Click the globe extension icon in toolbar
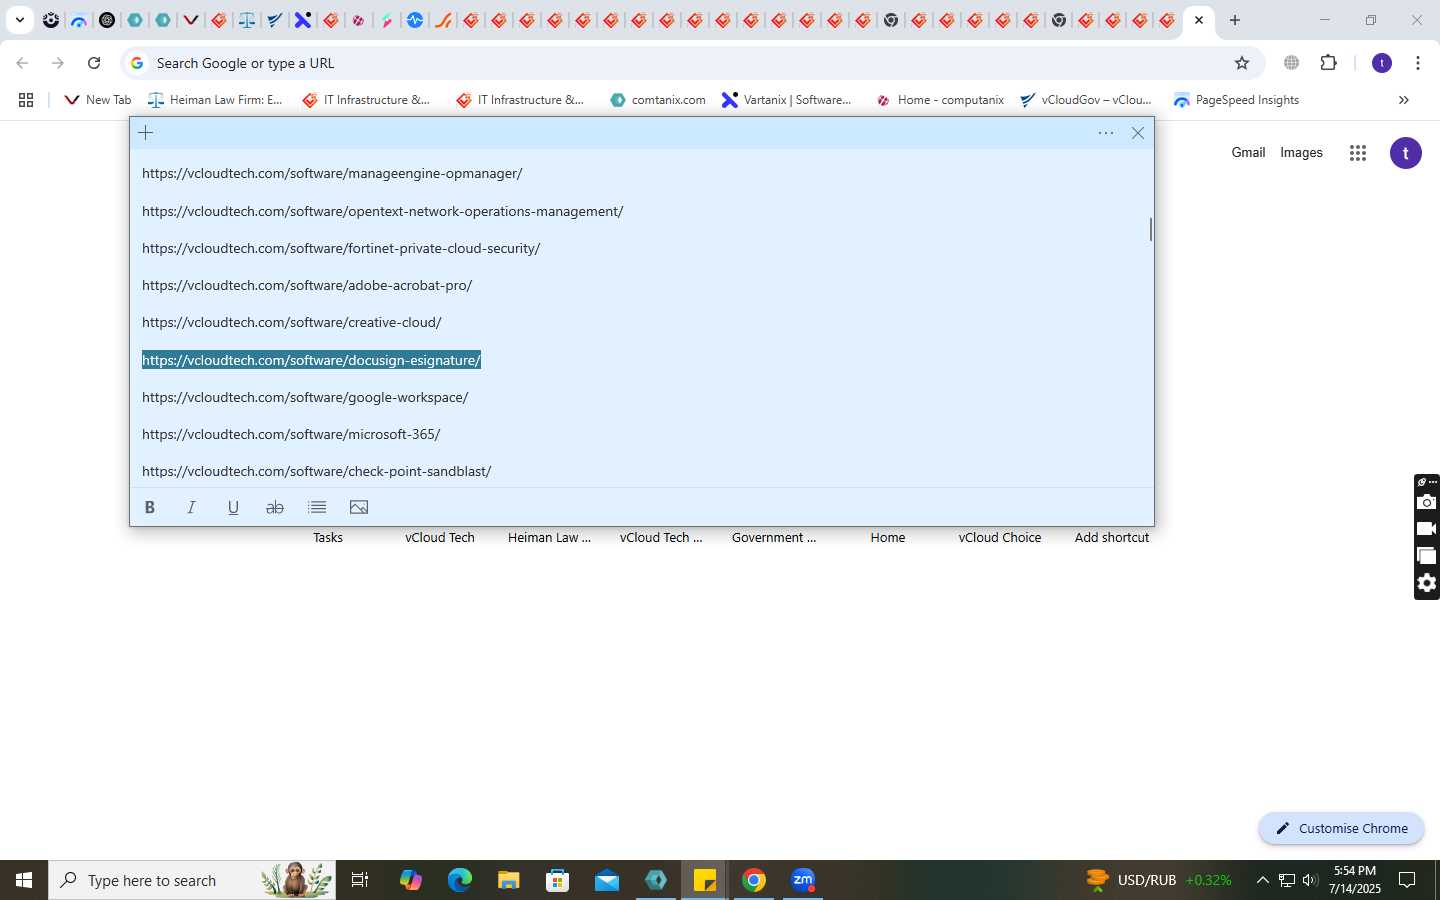This screenshot has width=1440, height=900. tap(1292, 63)
